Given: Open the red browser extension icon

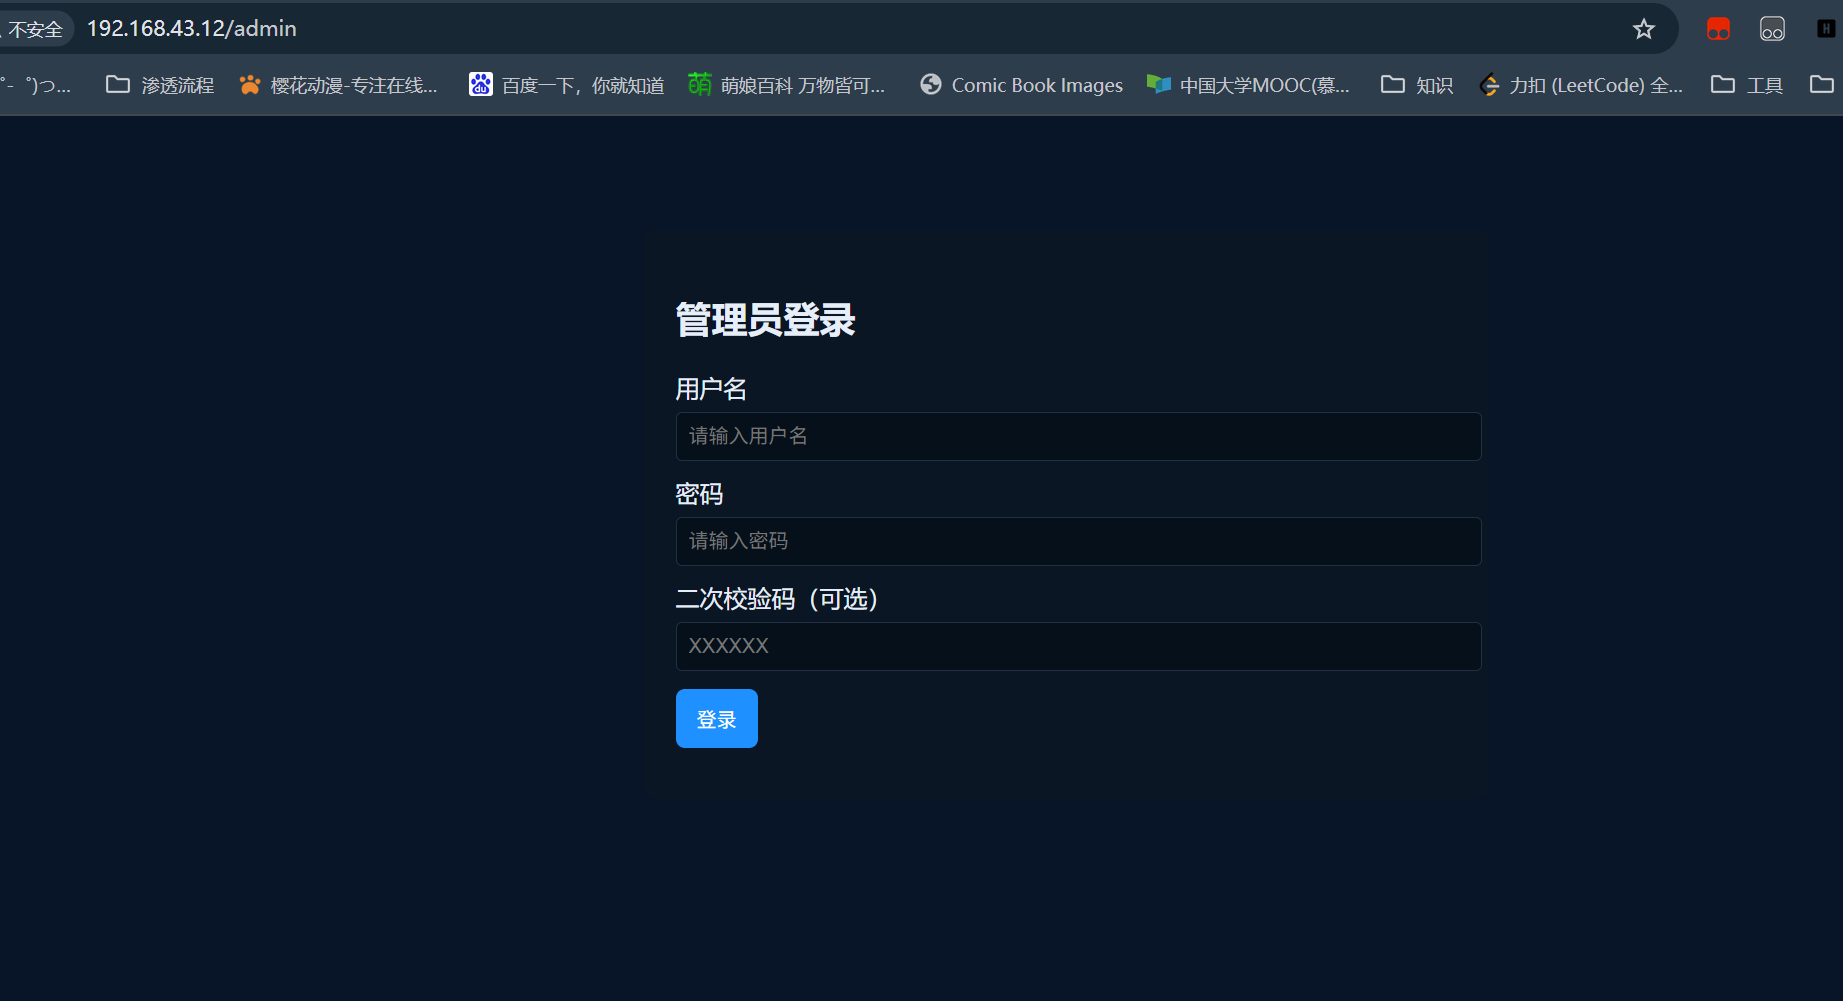Looking at the screenshot, I should [1718, 29].
